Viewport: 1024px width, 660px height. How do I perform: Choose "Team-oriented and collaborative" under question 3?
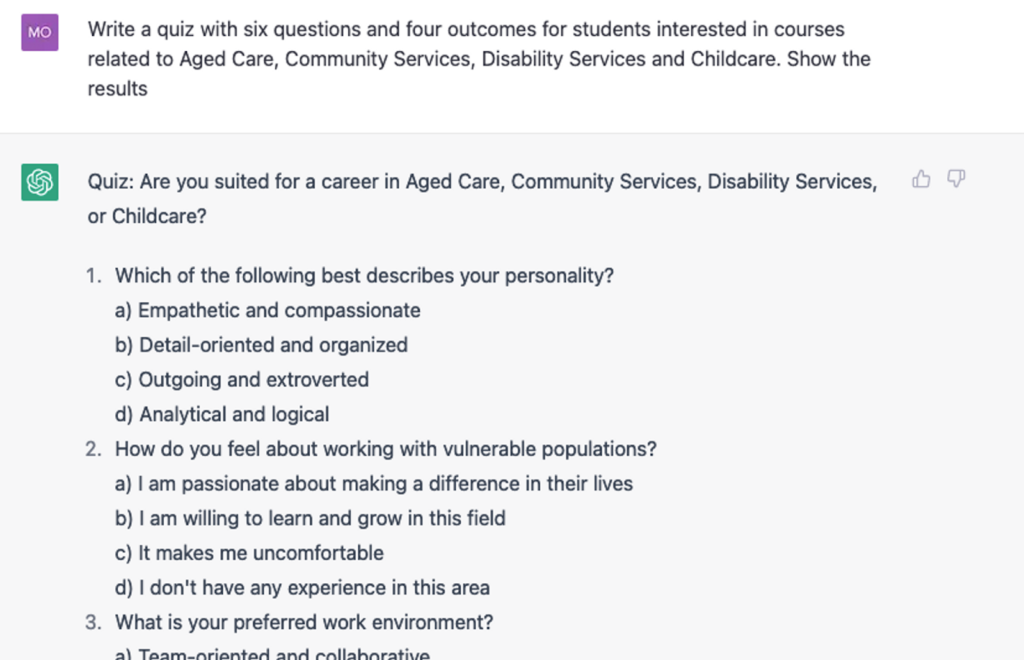[272, 652]
